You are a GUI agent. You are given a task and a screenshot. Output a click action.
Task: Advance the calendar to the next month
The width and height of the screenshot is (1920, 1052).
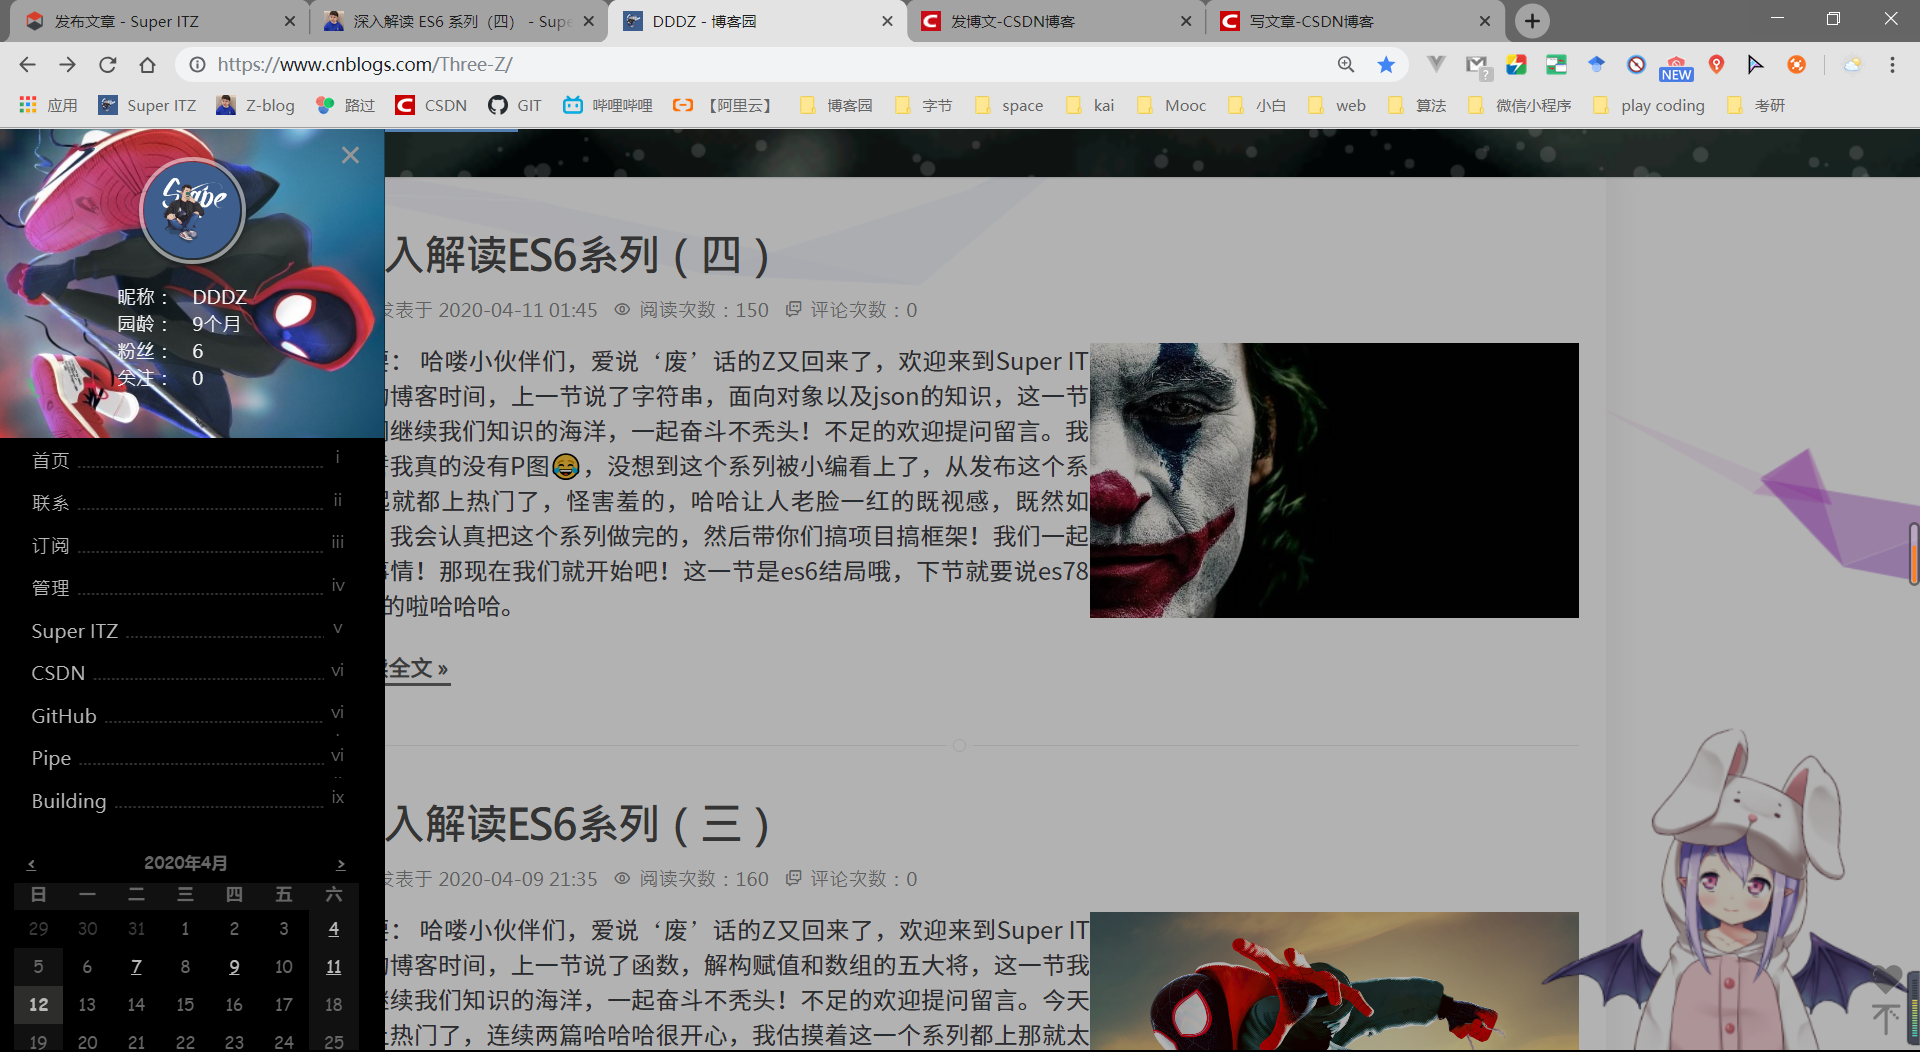[x=341, y=863]
